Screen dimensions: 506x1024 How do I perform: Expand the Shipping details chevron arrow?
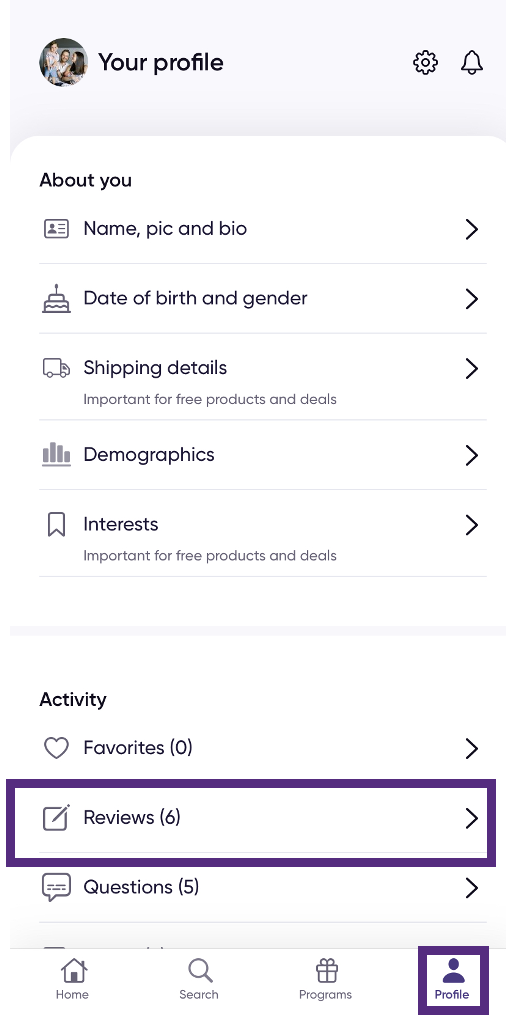pos(471,368)
